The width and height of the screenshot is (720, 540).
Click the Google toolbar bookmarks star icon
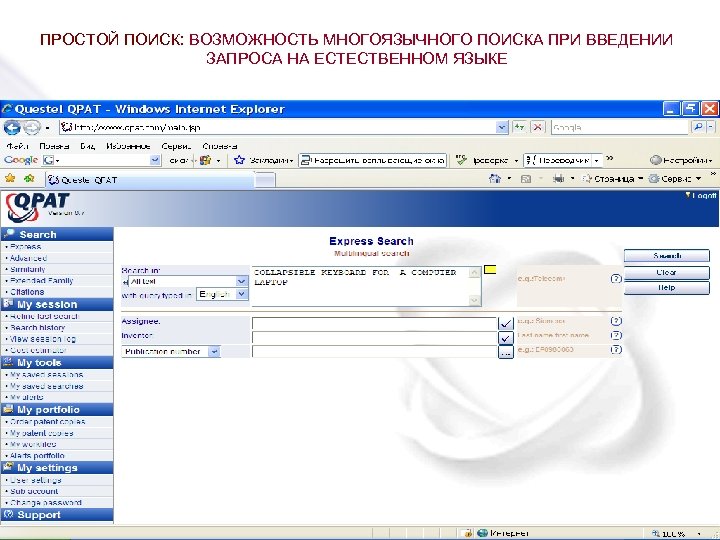[x=239, y=160]
